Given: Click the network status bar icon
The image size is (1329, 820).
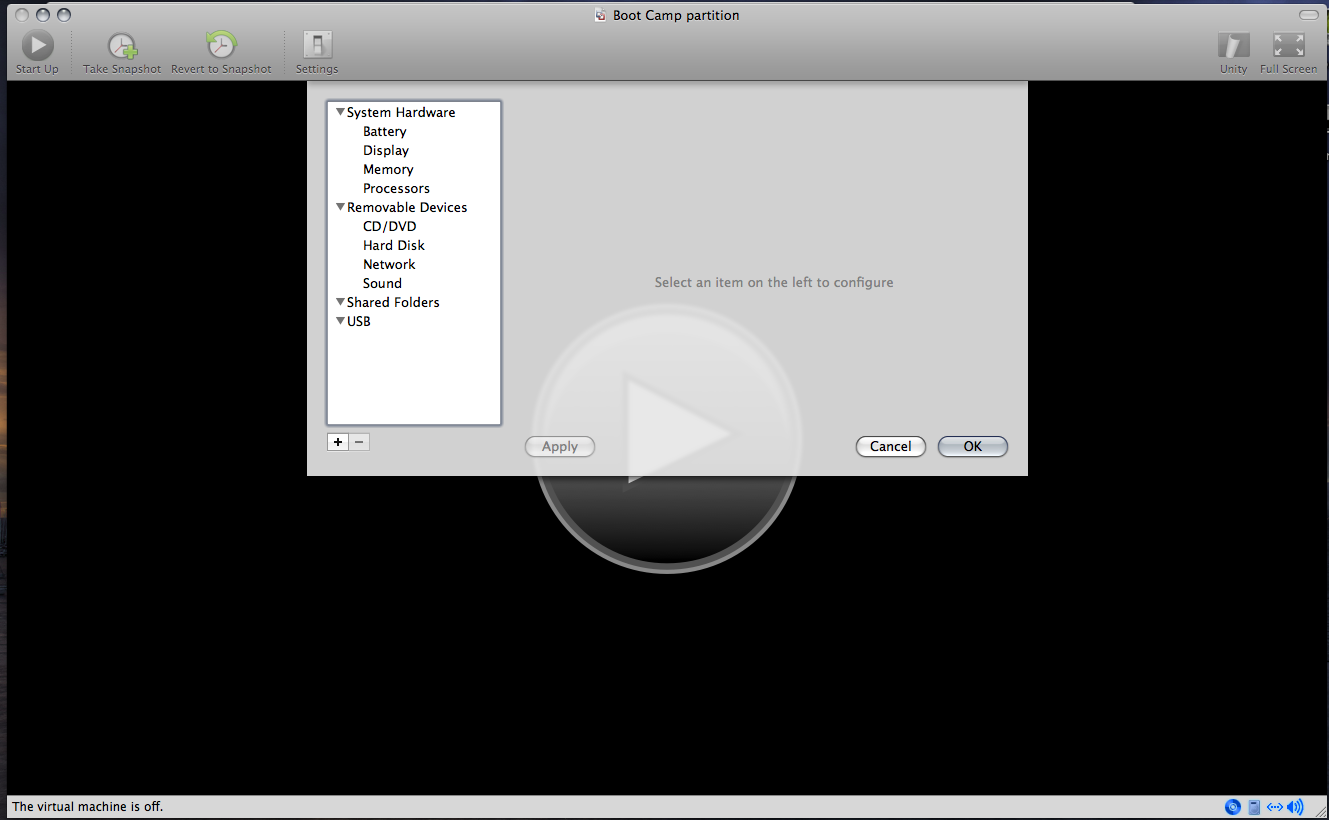Looking at the screenshot, I should [1274, 807].
